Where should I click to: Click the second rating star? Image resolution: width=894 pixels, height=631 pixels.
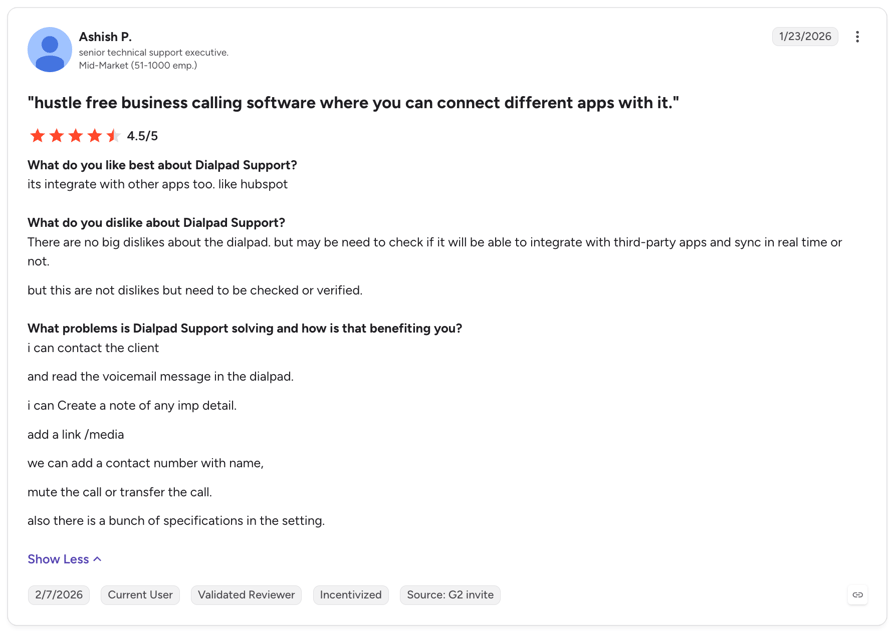(56, 136)
